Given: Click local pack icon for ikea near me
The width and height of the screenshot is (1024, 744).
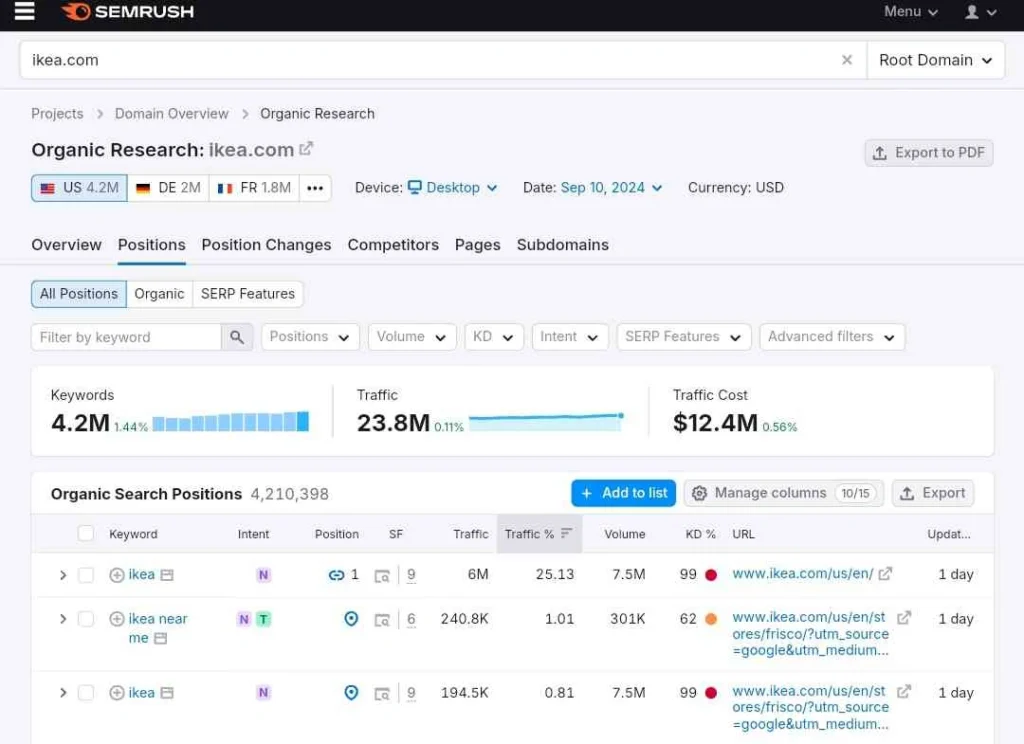Looking at the screenshot, I should coord(351,619).
